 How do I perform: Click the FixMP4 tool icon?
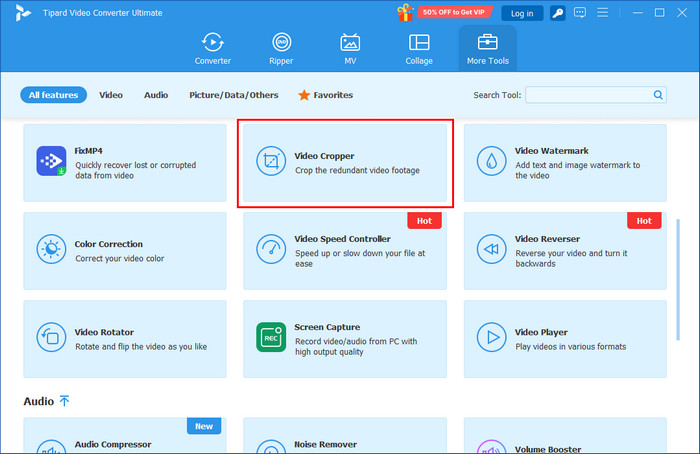(x=51, y=161)
